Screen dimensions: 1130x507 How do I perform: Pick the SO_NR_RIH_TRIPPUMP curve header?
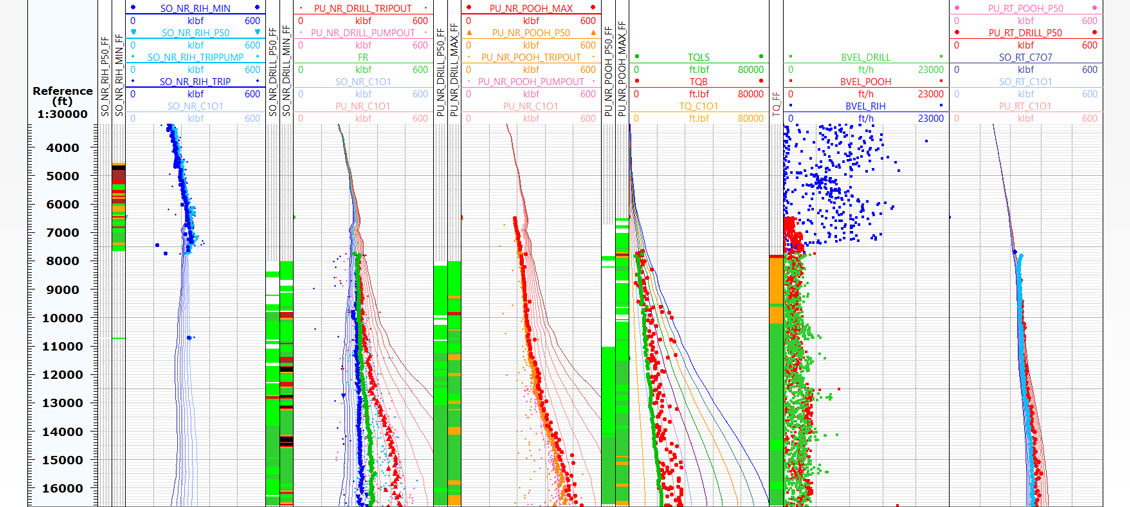tap(195, 57)
